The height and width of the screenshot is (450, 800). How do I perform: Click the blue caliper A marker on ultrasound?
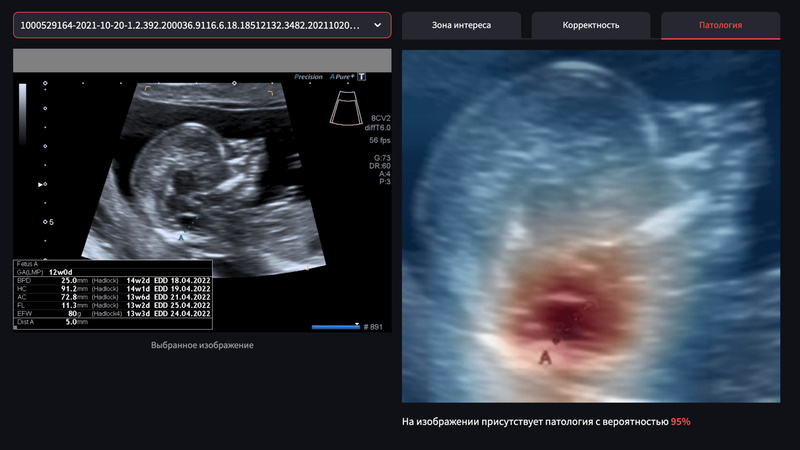(x=181, y=238)
